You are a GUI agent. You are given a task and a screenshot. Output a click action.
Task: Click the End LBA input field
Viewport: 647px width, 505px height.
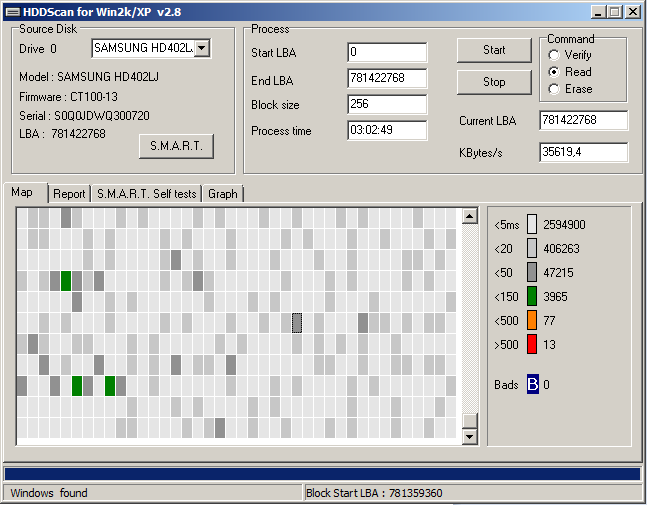(387, 78)
